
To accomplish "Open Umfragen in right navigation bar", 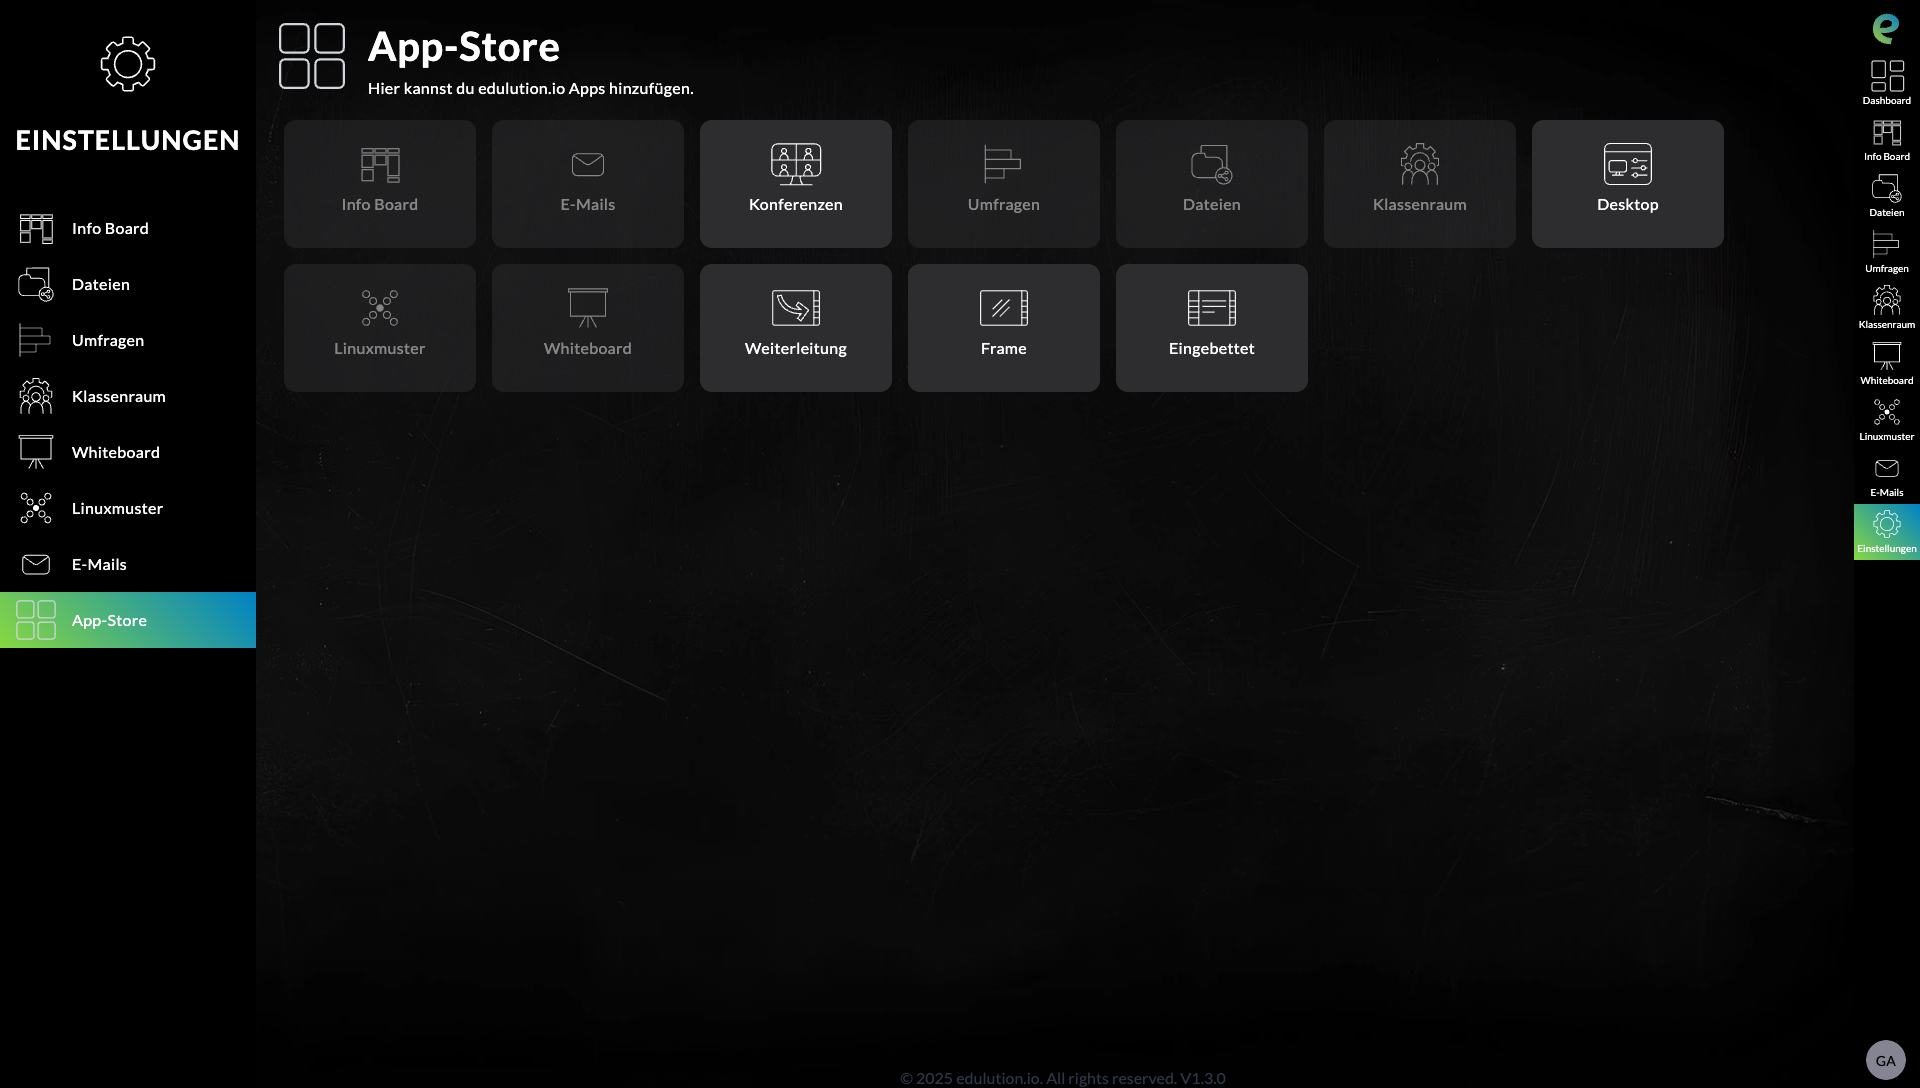I will [x=1887, y=252].
